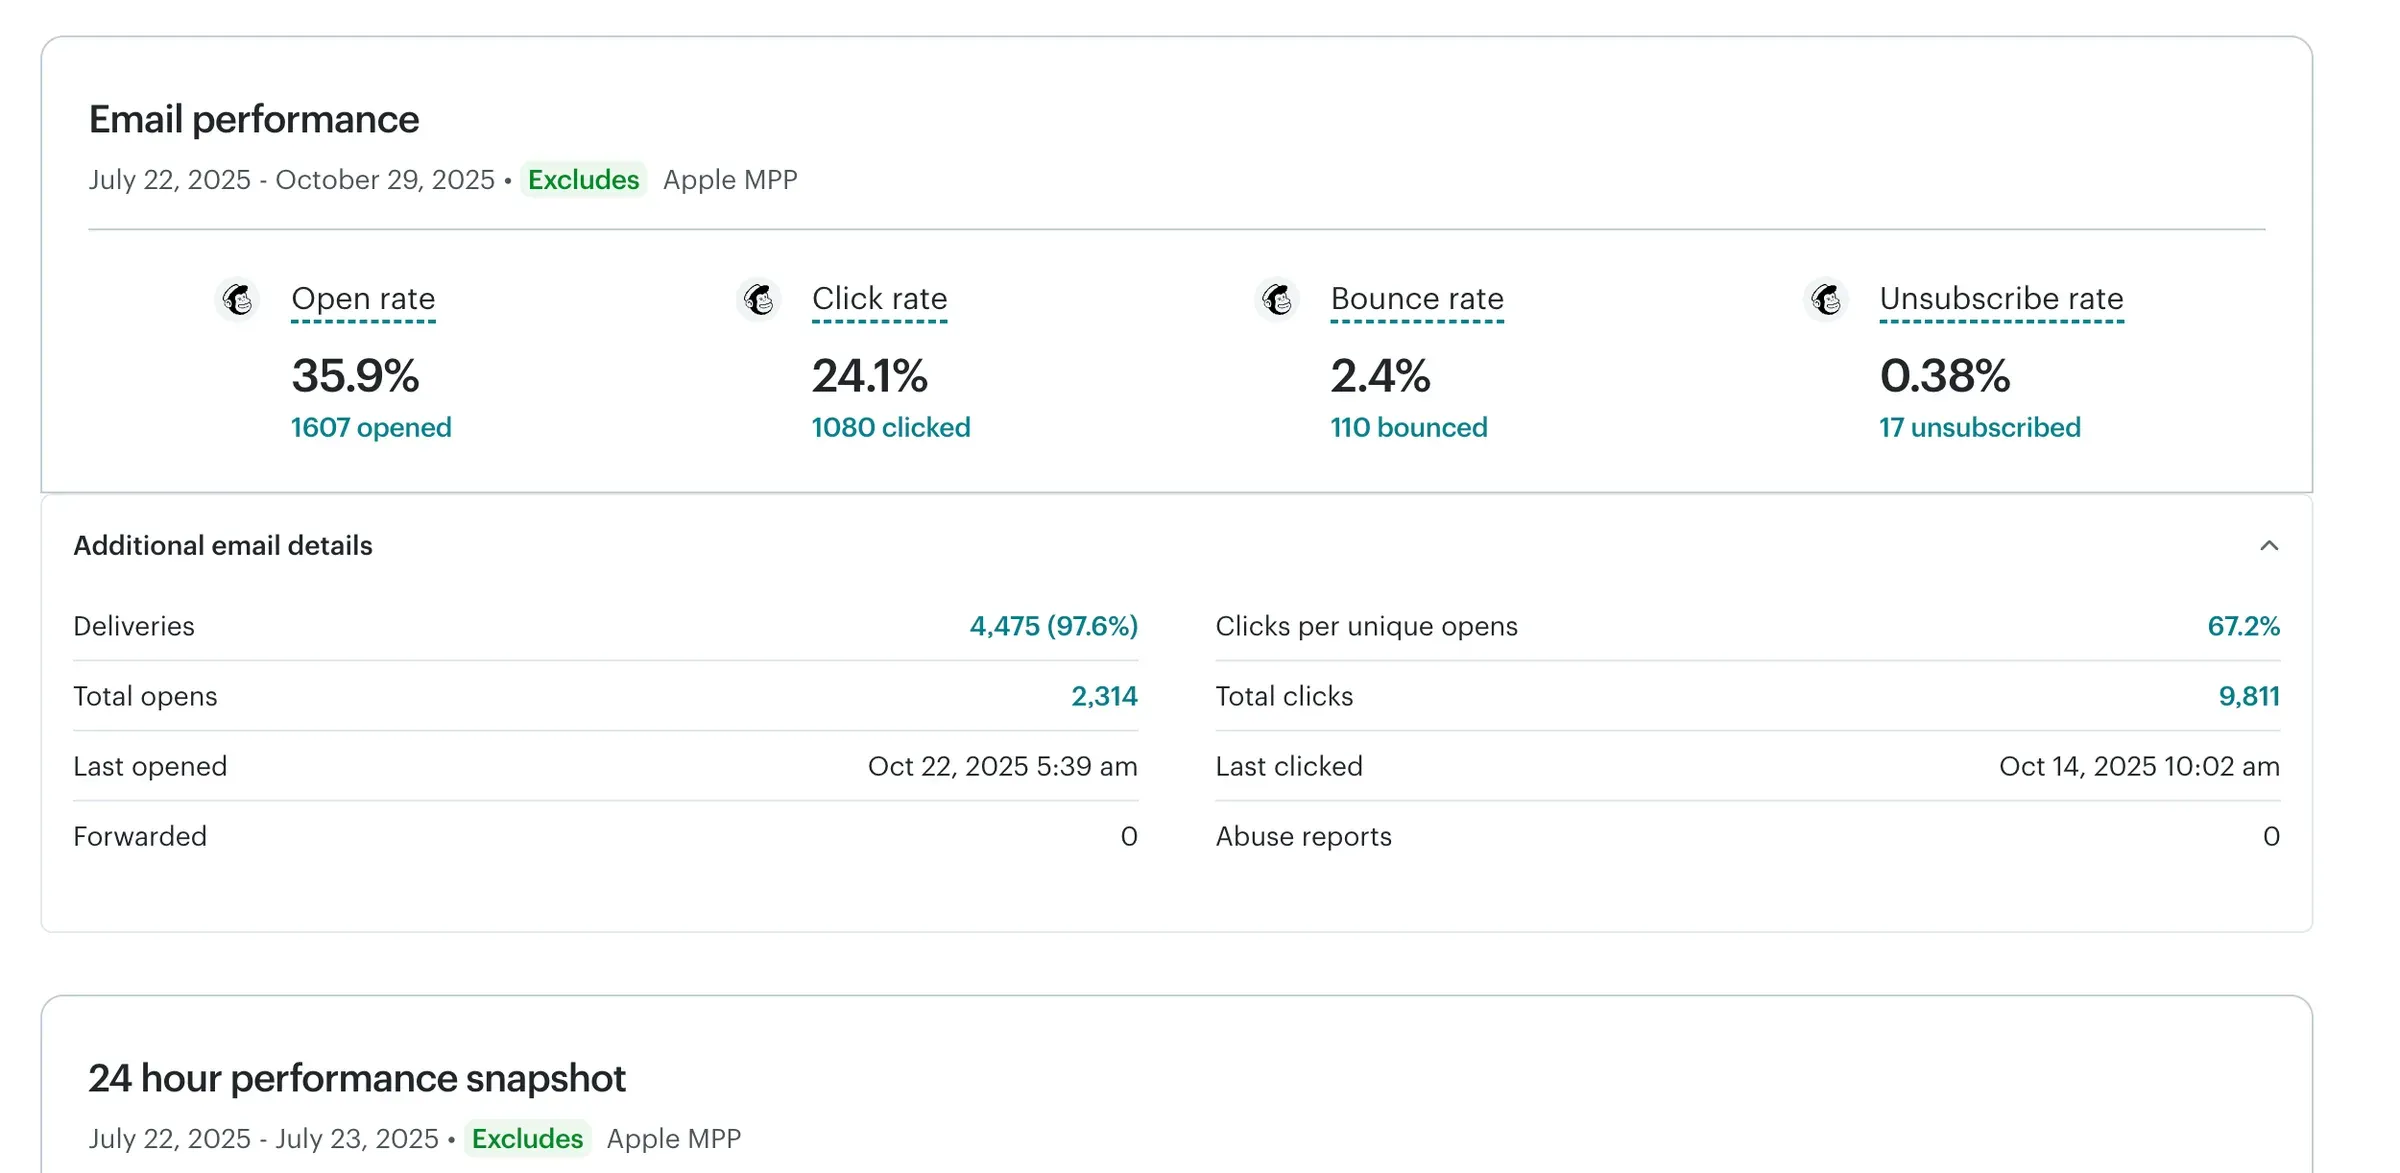Click the Email performance heading
The height and width of the screenshot is (1173, 2400).
(x=254, y=120)
